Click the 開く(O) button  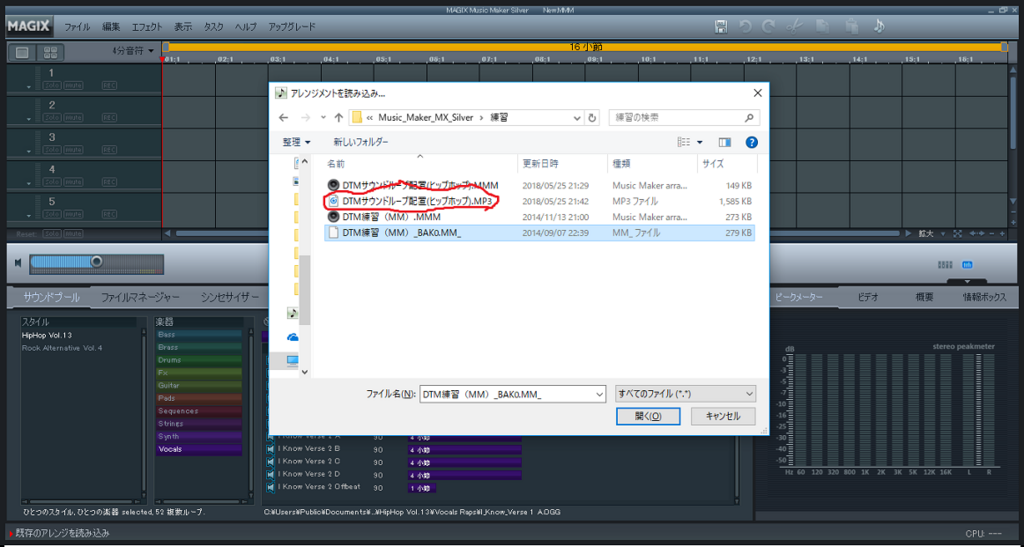[x=648, y=416]
